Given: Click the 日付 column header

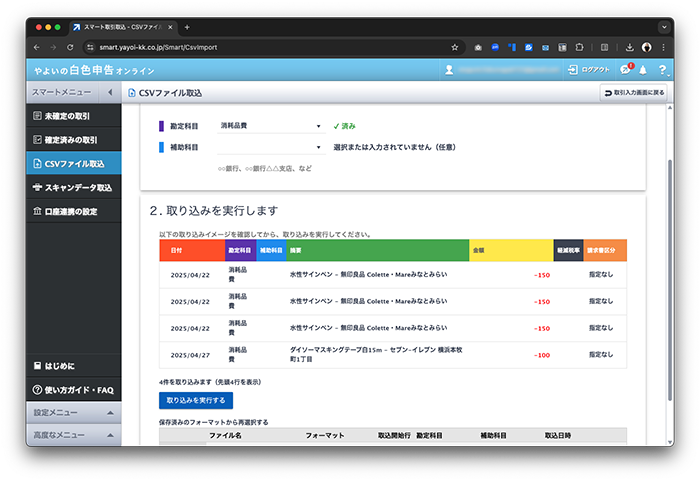Looking at the screenshot, I should pos(192,250).
